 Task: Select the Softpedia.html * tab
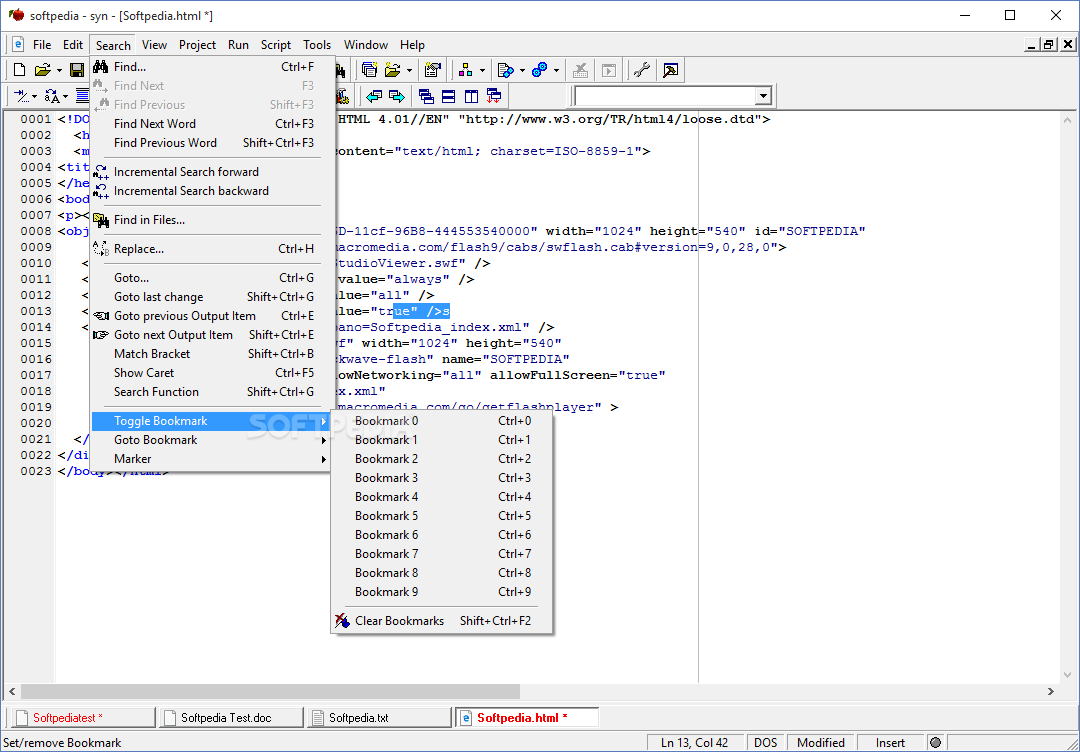527,718
